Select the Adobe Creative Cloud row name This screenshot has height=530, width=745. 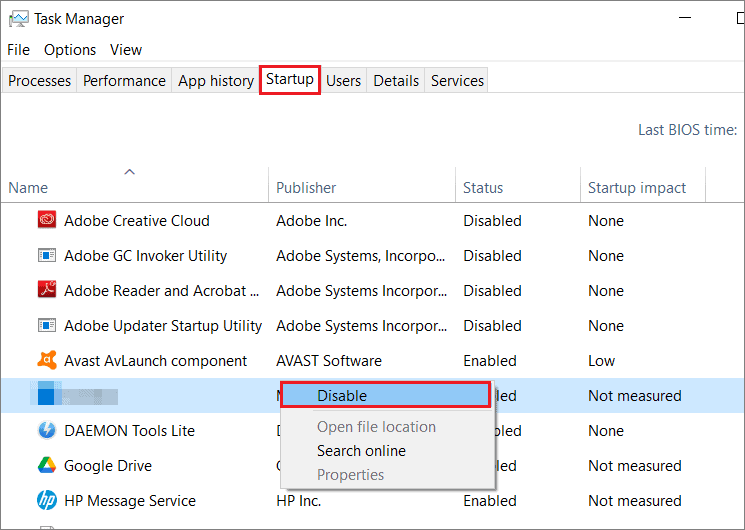point(137,221)
